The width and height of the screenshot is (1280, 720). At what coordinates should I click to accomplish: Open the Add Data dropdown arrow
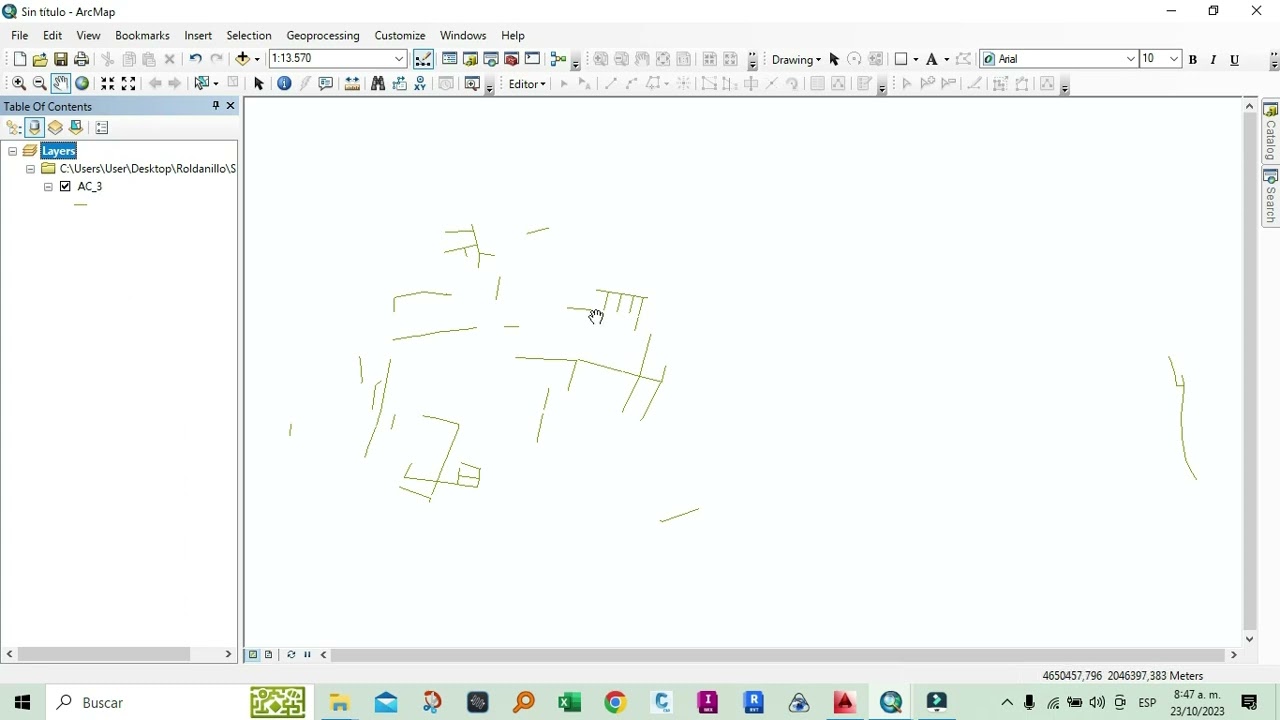(x=257, y=59)
